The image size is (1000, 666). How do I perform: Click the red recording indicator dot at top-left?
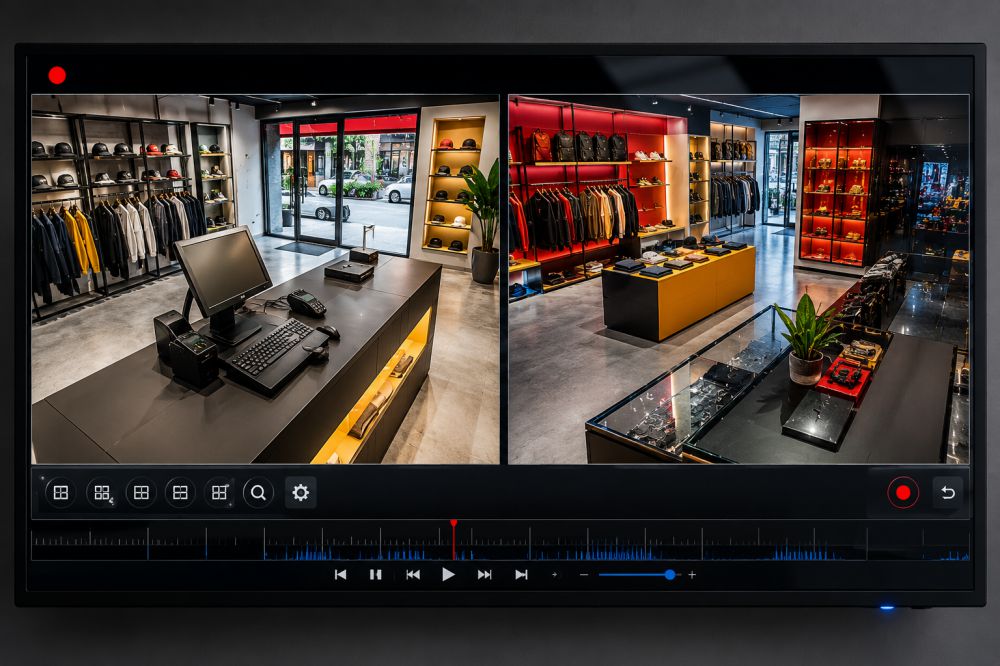pyautogui.click(x=57, y=75)
